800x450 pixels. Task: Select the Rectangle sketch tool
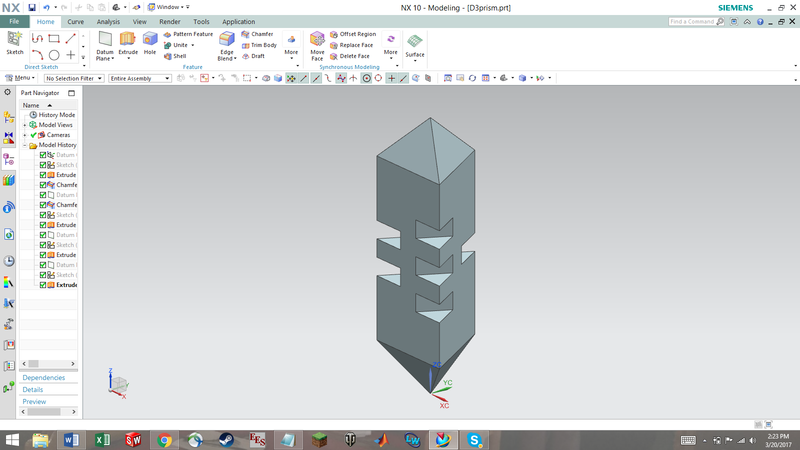54,39
